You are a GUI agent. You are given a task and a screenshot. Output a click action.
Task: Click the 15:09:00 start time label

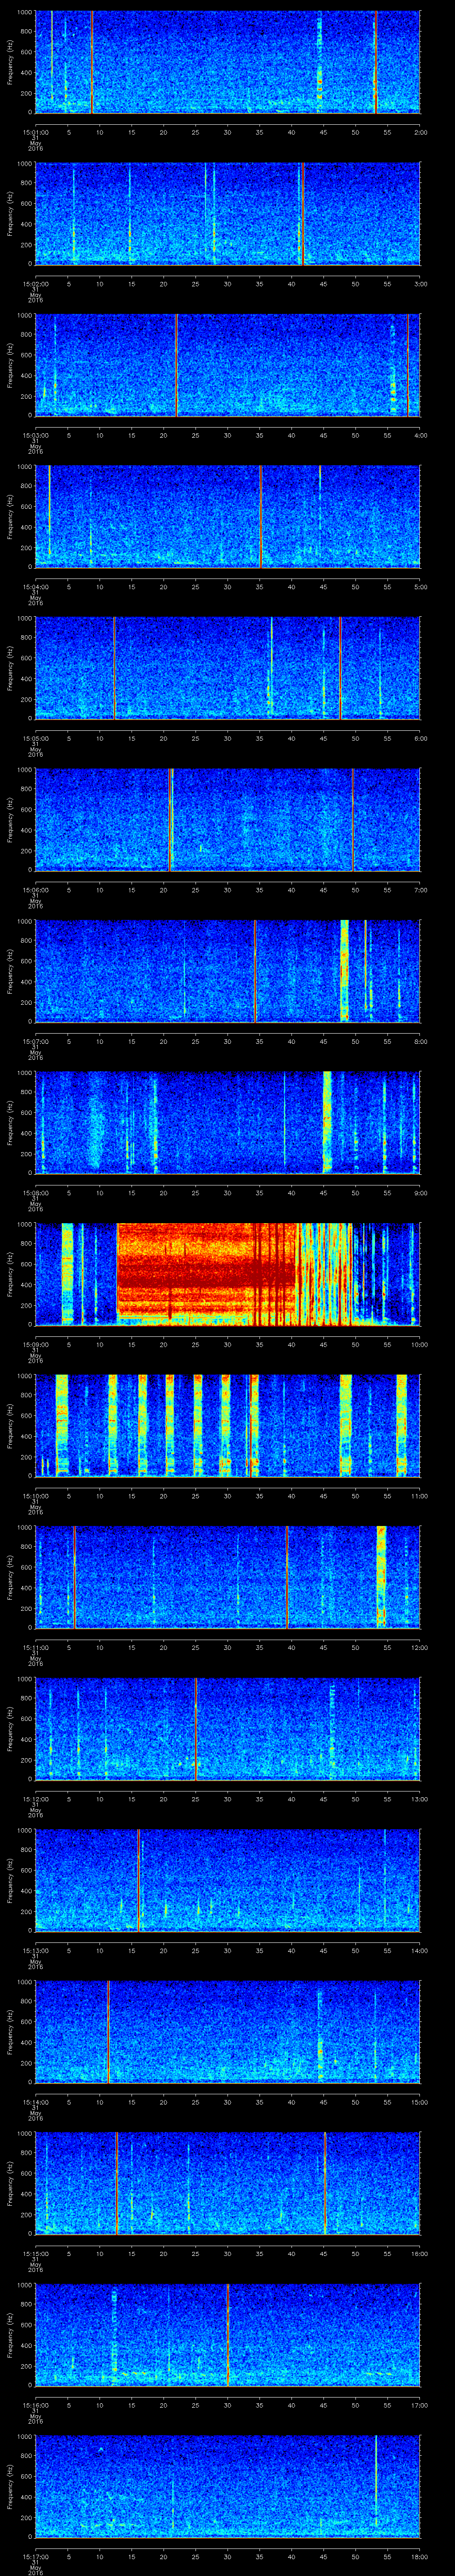36,1345
